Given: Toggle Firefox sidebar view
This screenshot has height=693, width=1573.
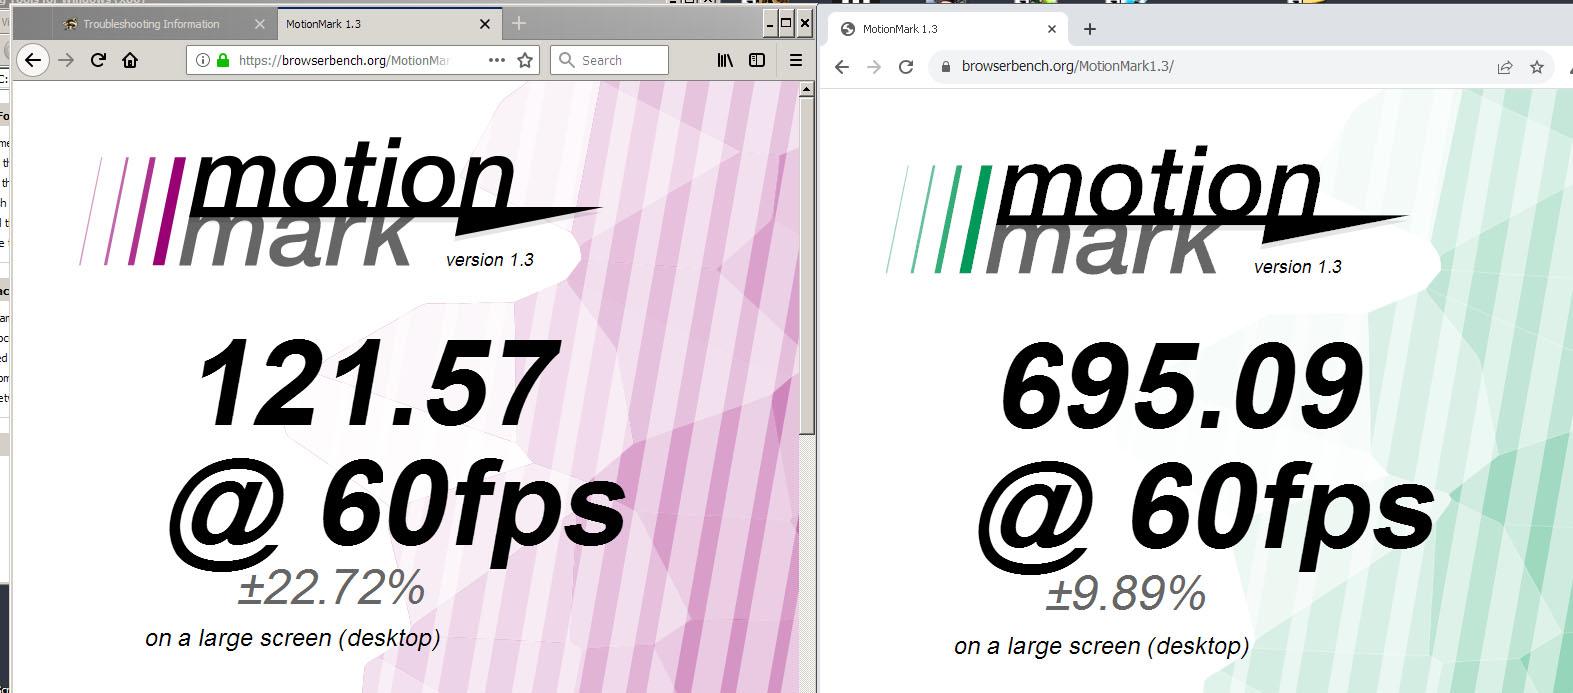Looking at the screenshot, I should click(757, 60).
